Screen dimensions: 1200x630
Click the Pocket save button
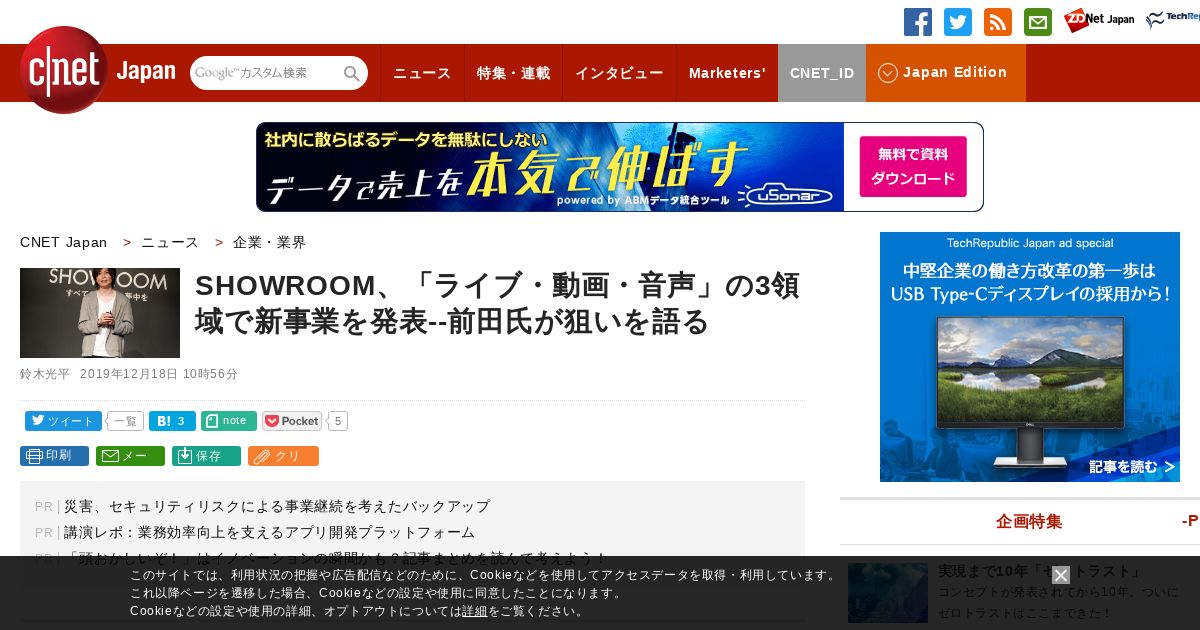point(292,421)
